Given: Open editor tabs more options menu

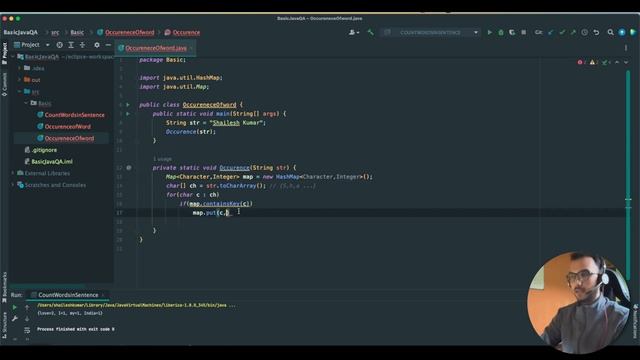Looking at the screenshot, I should (626, 48).
